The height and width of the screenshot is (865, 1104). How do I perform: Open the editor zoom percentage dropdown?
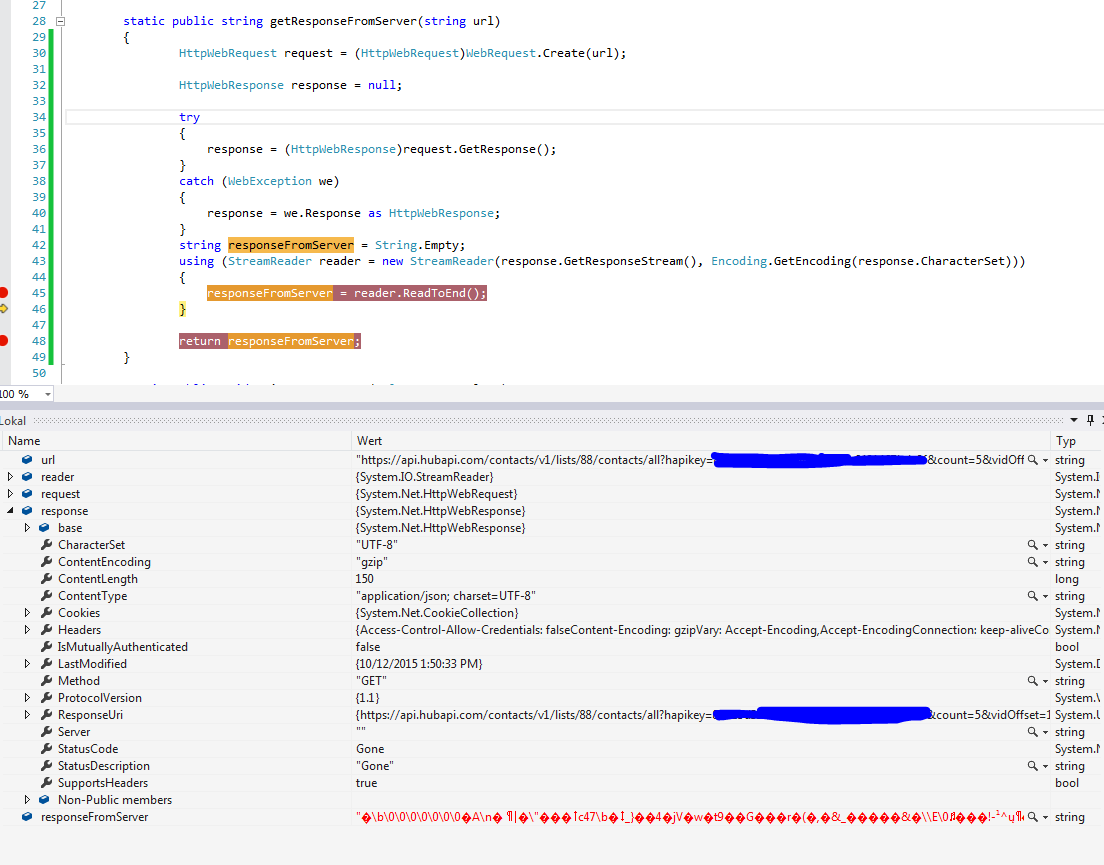[x=47, y=394]
